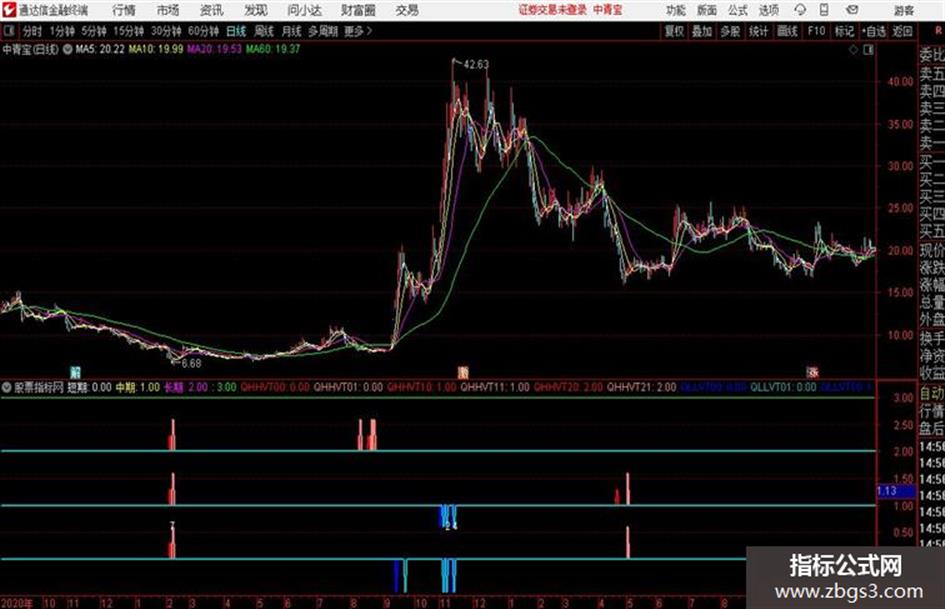
Task: Toggle the left panel icon beside 分时
Action: [x=8, y=31]
